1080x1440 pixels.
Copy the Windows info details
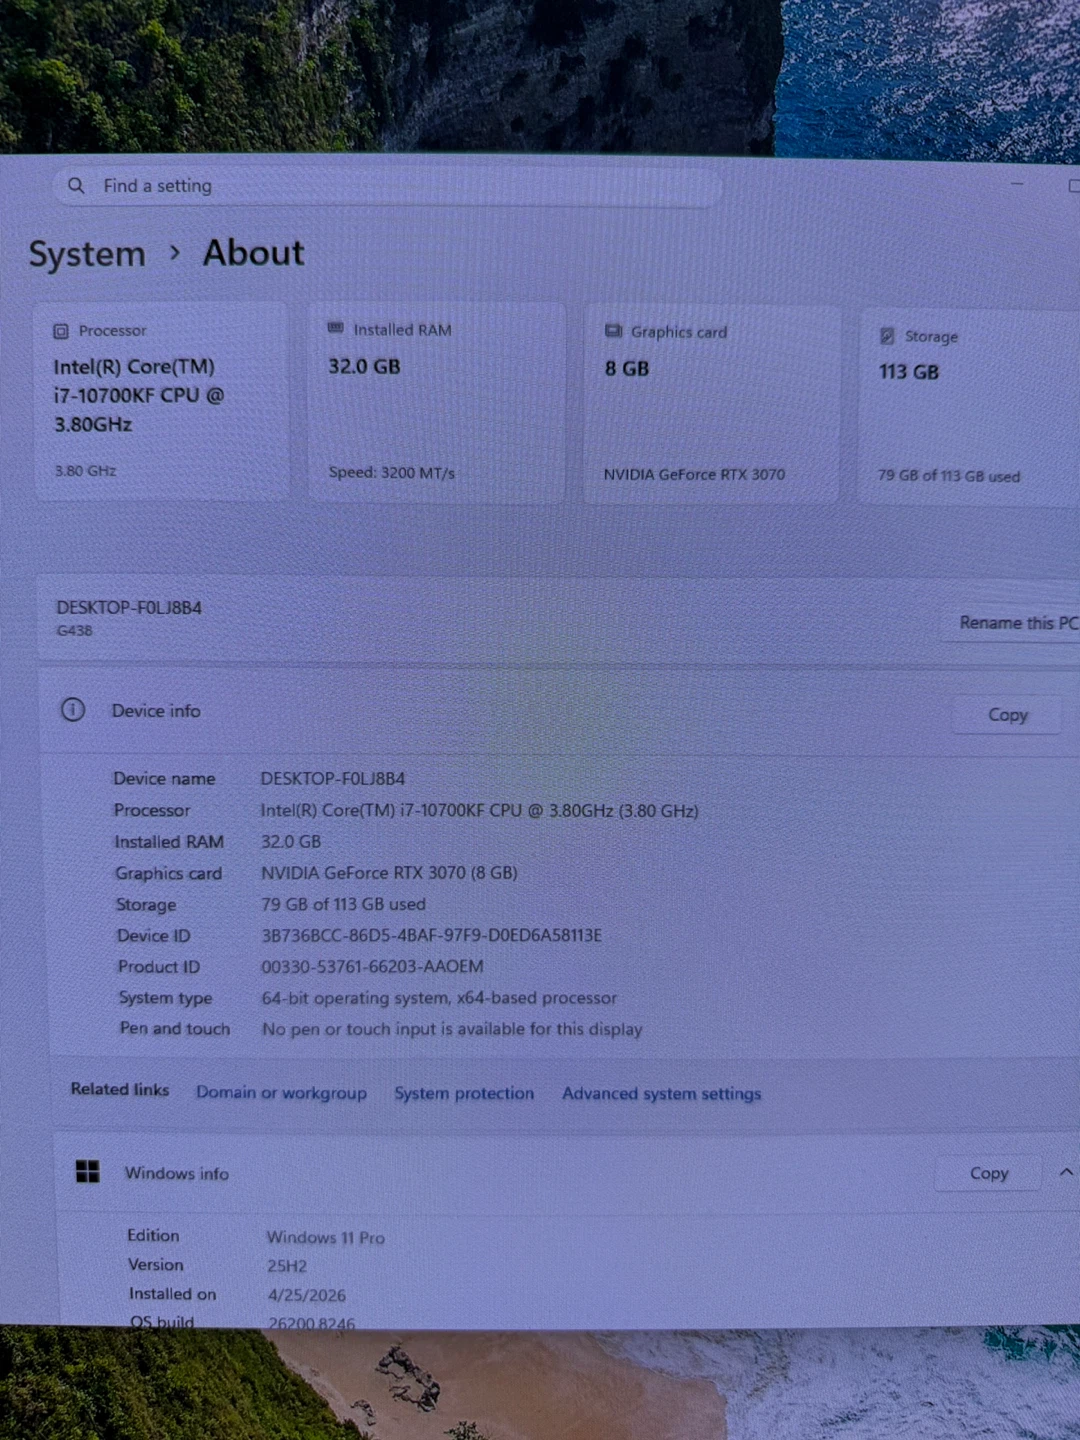[988, 1173]
